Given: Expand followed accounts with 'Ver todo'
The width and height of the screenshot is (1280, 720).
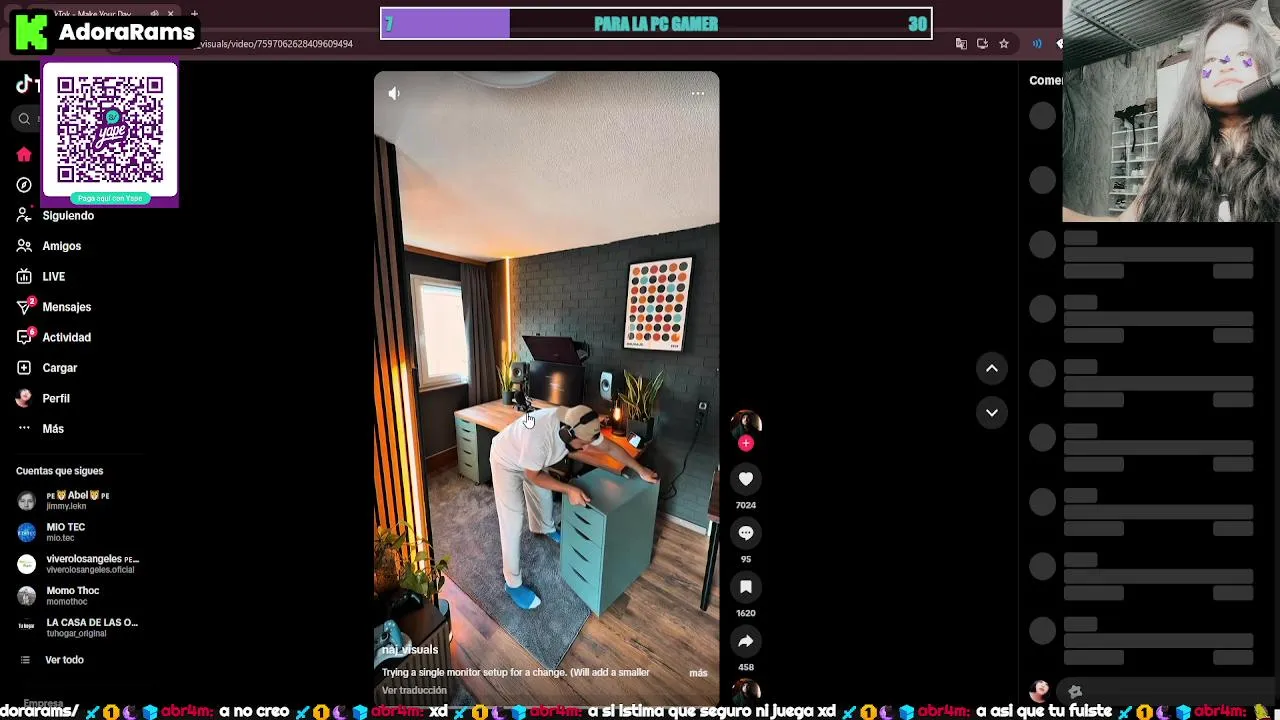Looking at the screenshot, I should pyautogui.click(x=52, y=660).
